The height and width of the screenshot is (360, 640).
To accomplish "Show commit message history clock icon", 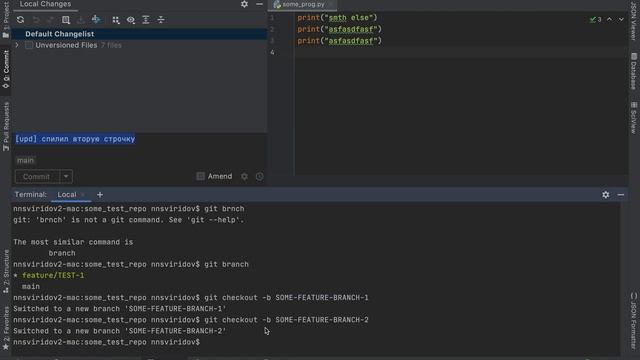I will tap(259, 176).
